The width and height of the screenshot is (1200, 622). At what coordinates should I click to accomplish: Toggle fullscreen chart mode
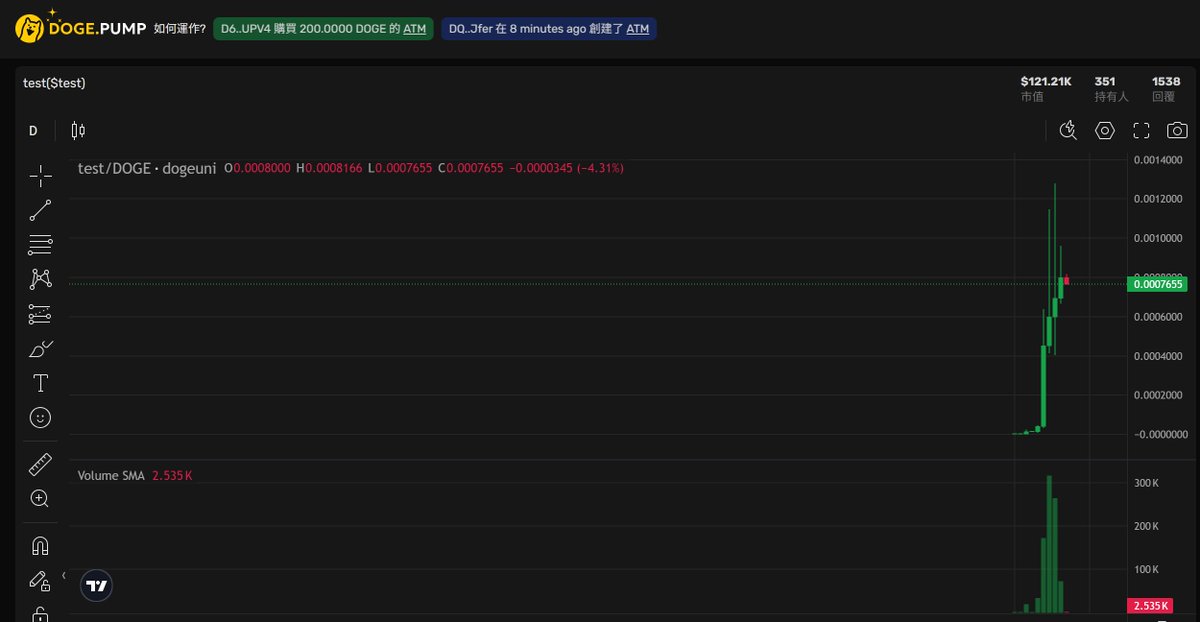(1141, 131)
